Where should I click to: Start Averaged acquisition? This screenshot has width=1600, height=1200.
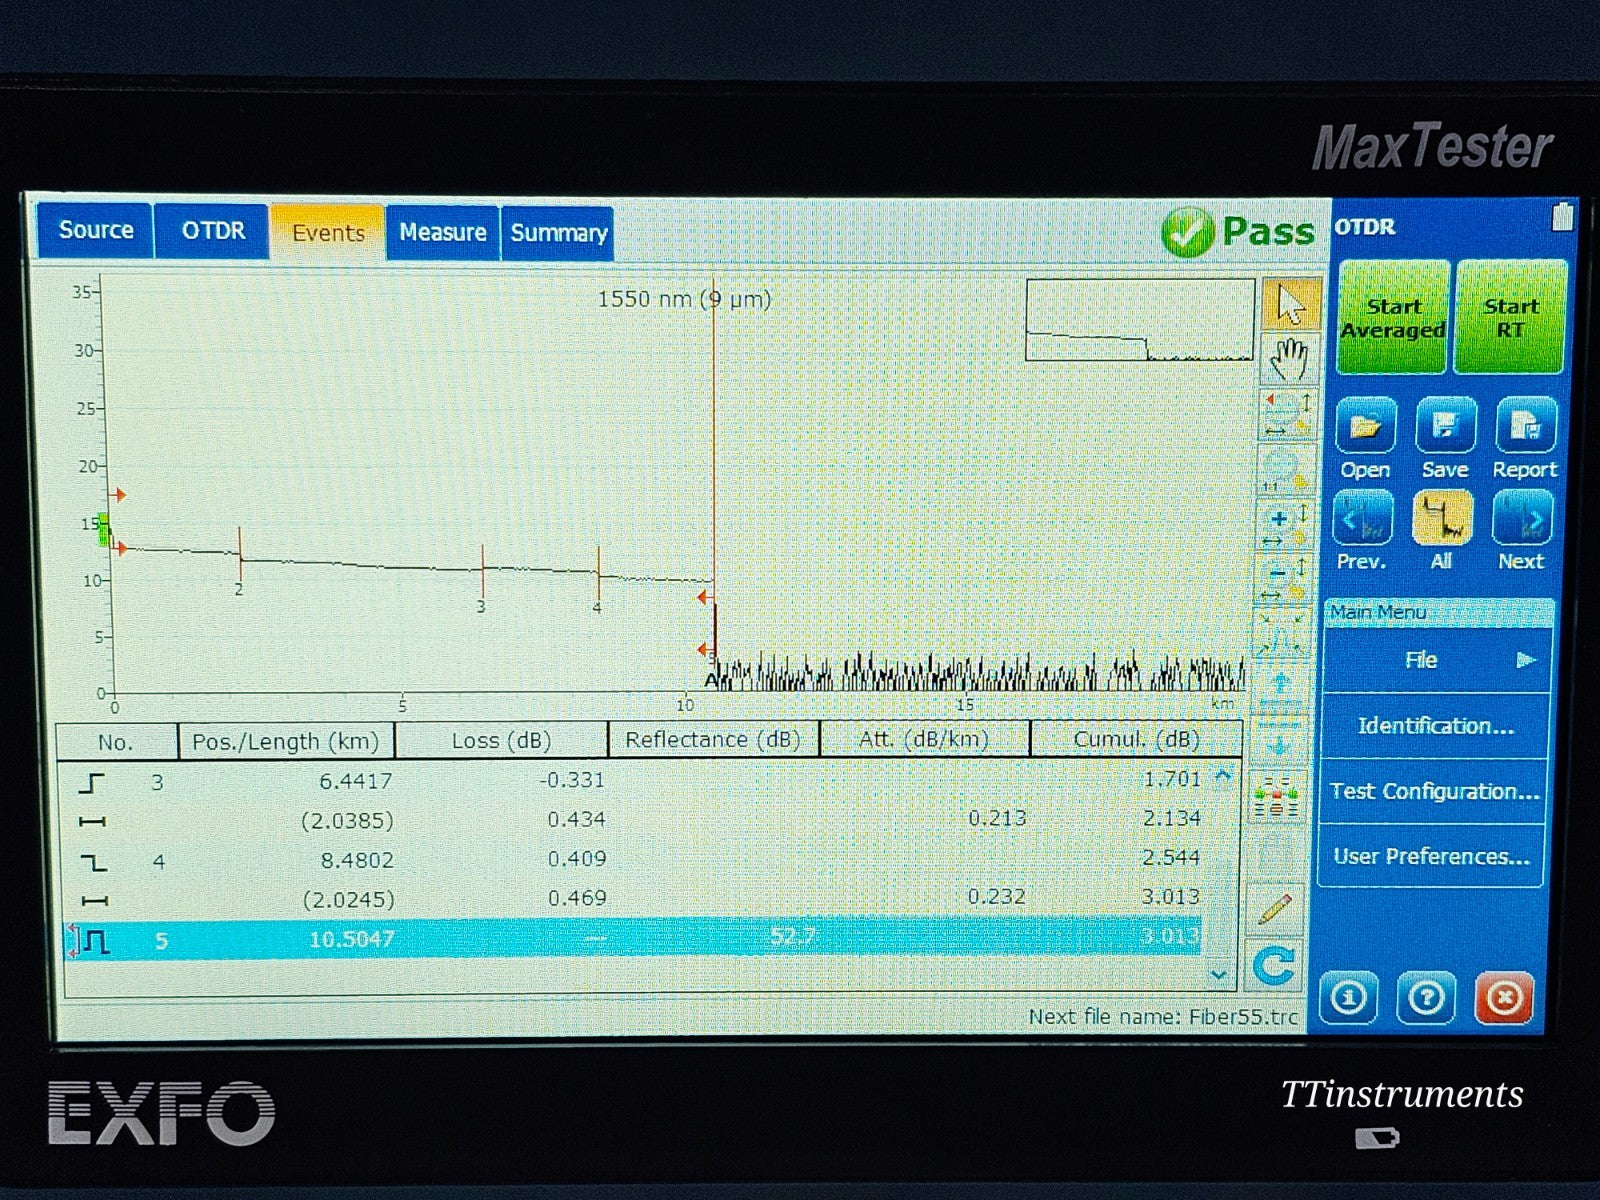coord(1393,318)
